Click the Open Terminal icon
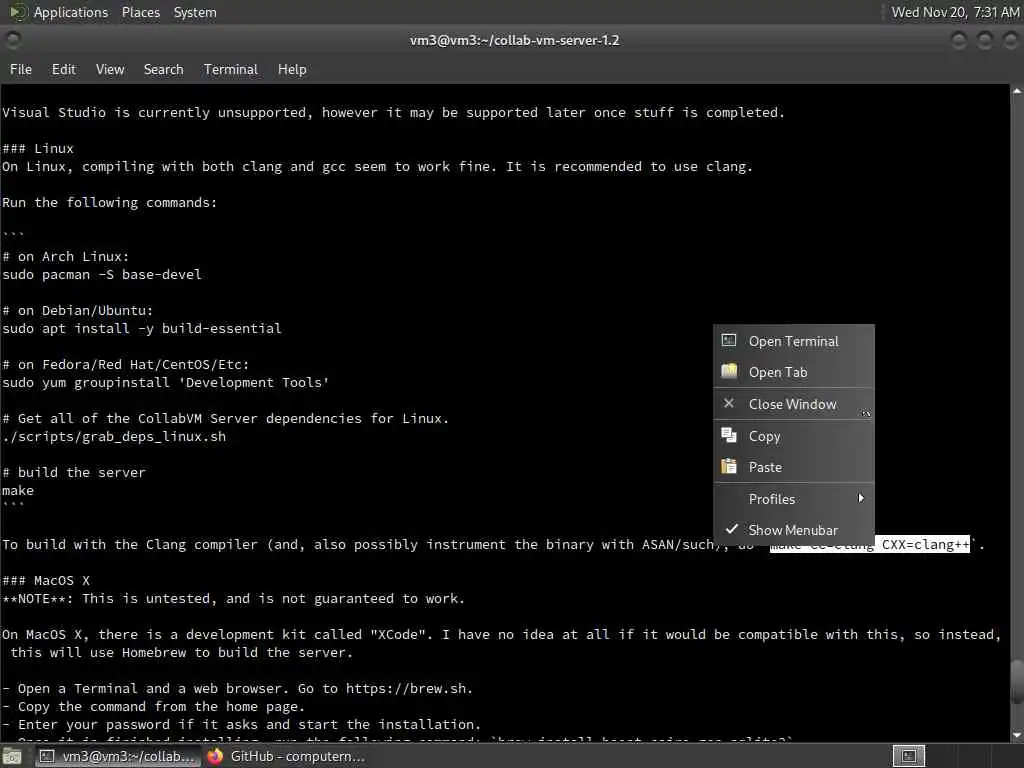Viewport: 1024px width, 768px height. 729,340
